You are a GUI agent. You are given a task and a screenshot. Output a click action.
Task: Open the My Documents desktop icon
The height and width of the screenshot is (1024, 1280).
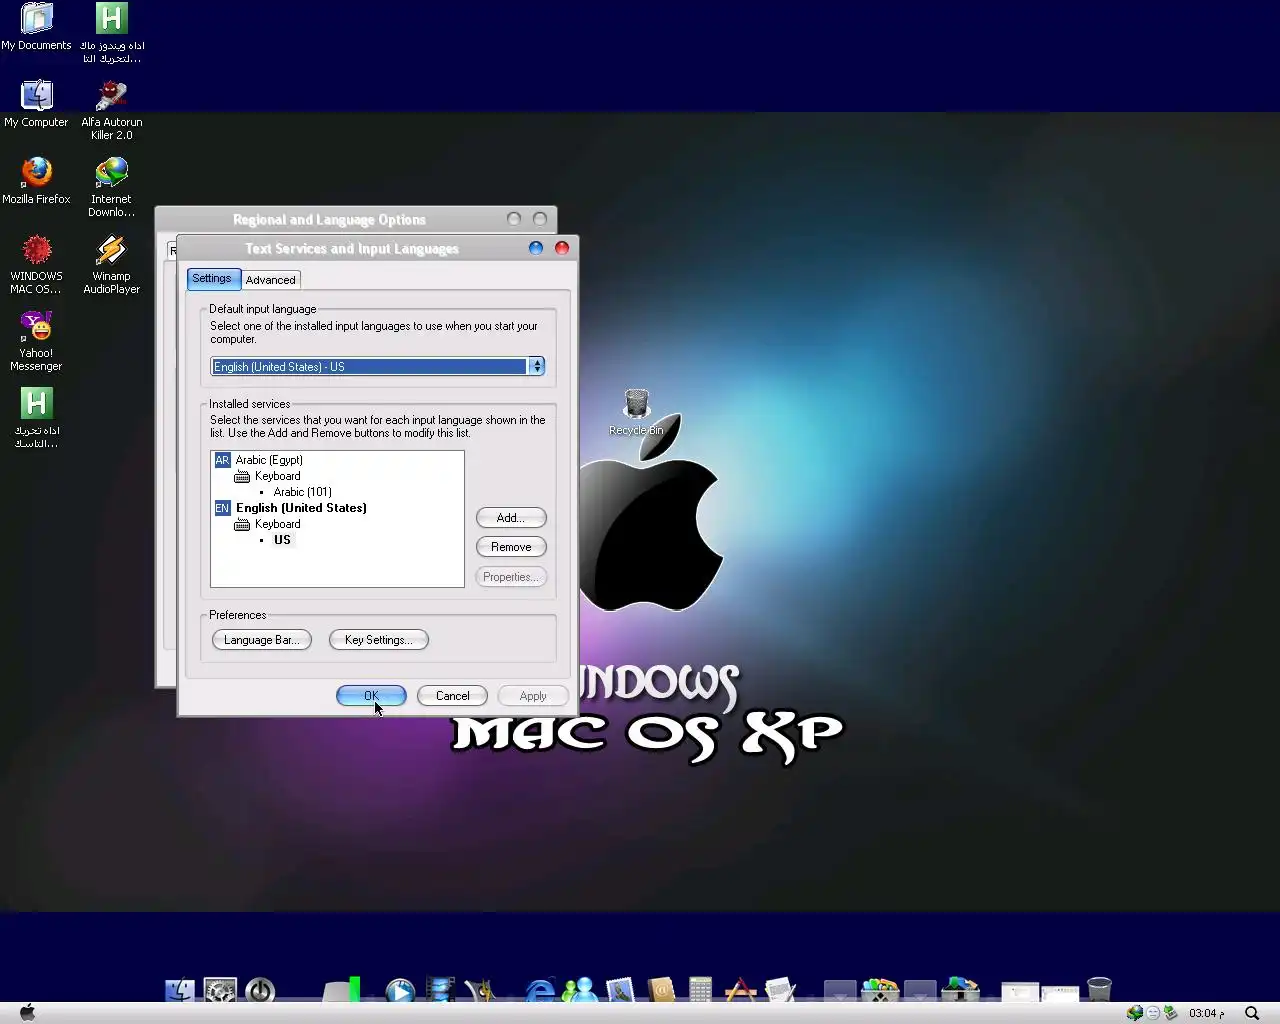36,26
